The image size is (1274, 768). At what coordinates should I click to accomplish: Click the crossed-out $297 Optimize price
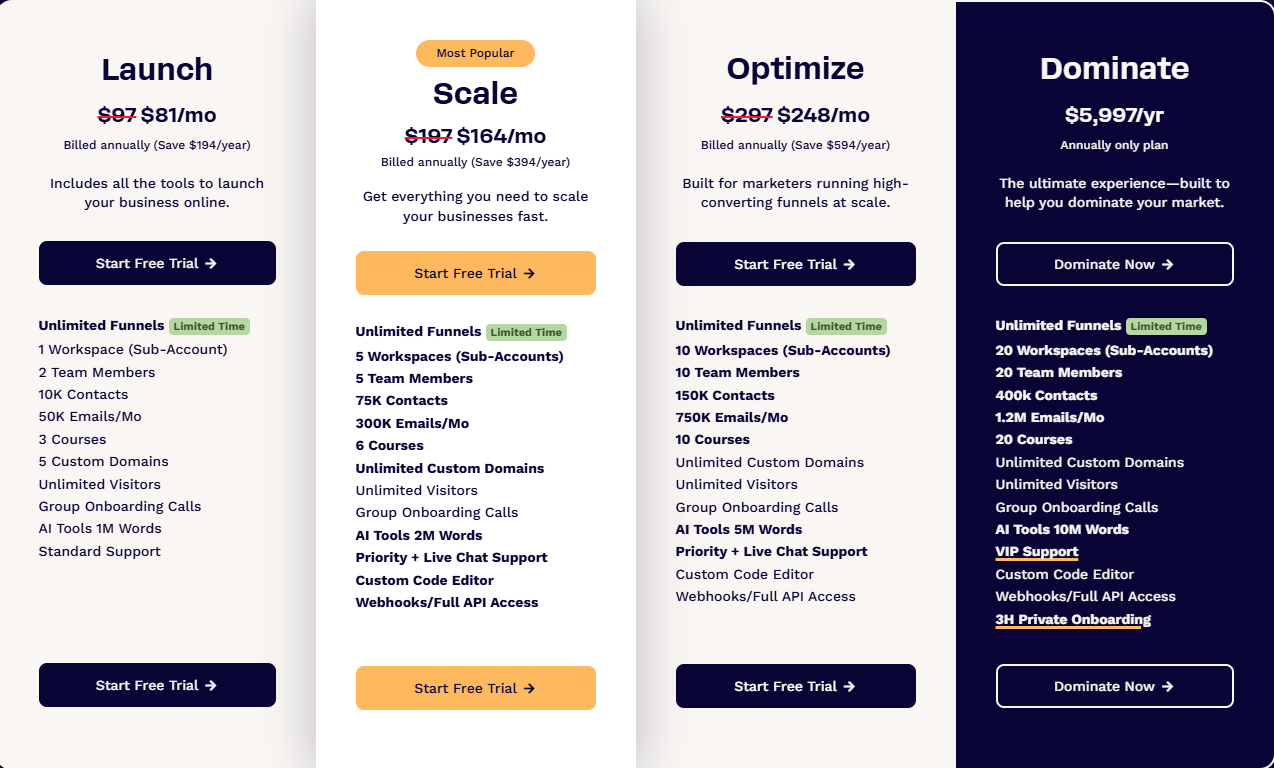click(746, 115)
